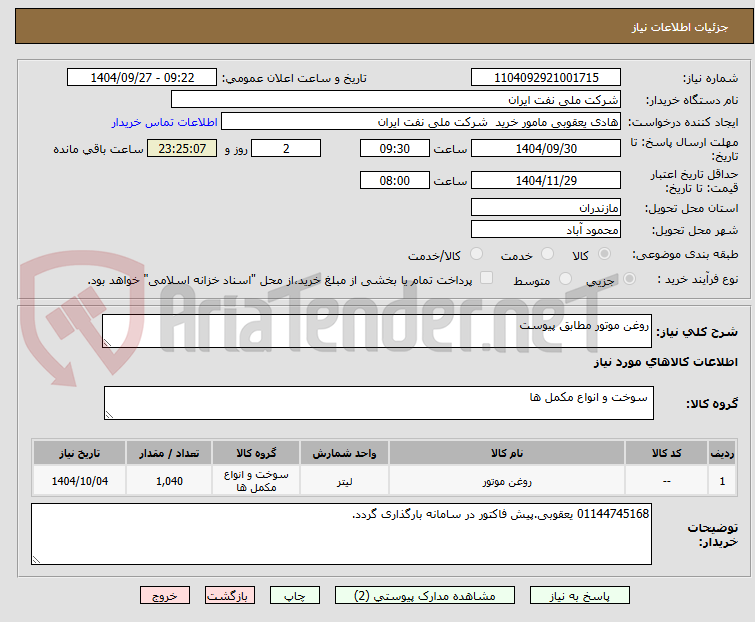755x622 pixels.
Task: Click the چاپ print button
Action: click(x=295, y=596)
